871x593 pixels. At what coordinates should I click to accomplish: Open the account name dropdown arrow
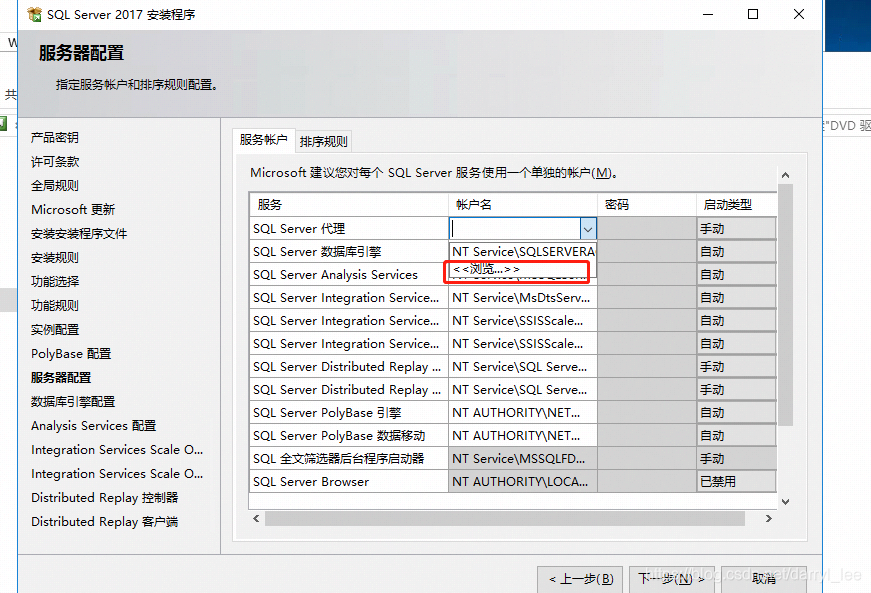click(588, 229)
